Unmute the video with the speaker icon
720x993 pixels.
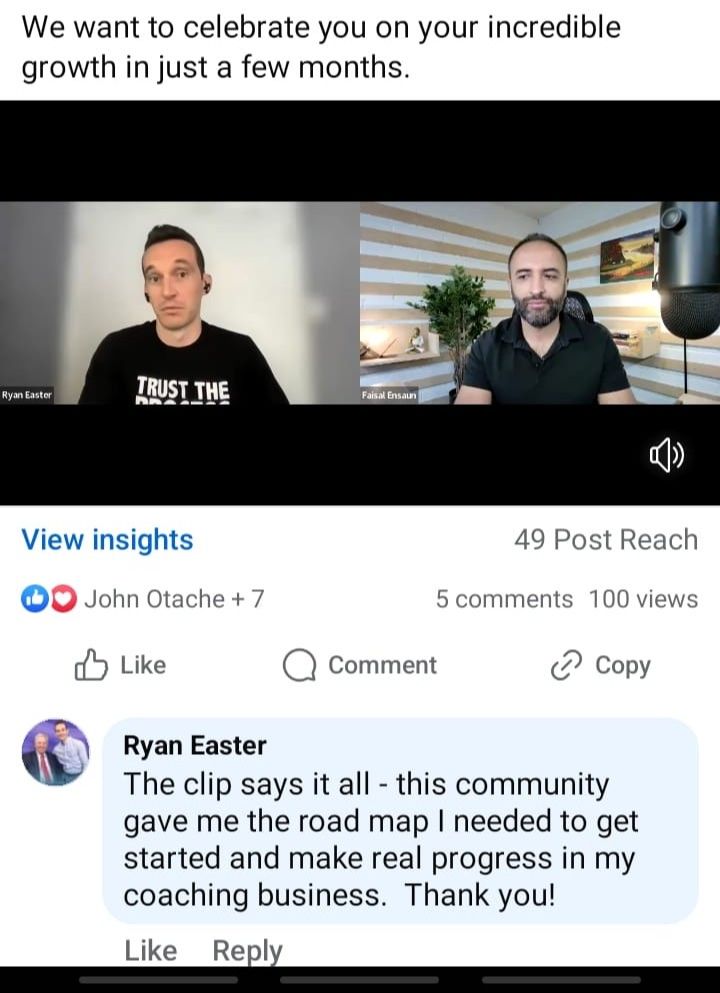tap(666, 456)
